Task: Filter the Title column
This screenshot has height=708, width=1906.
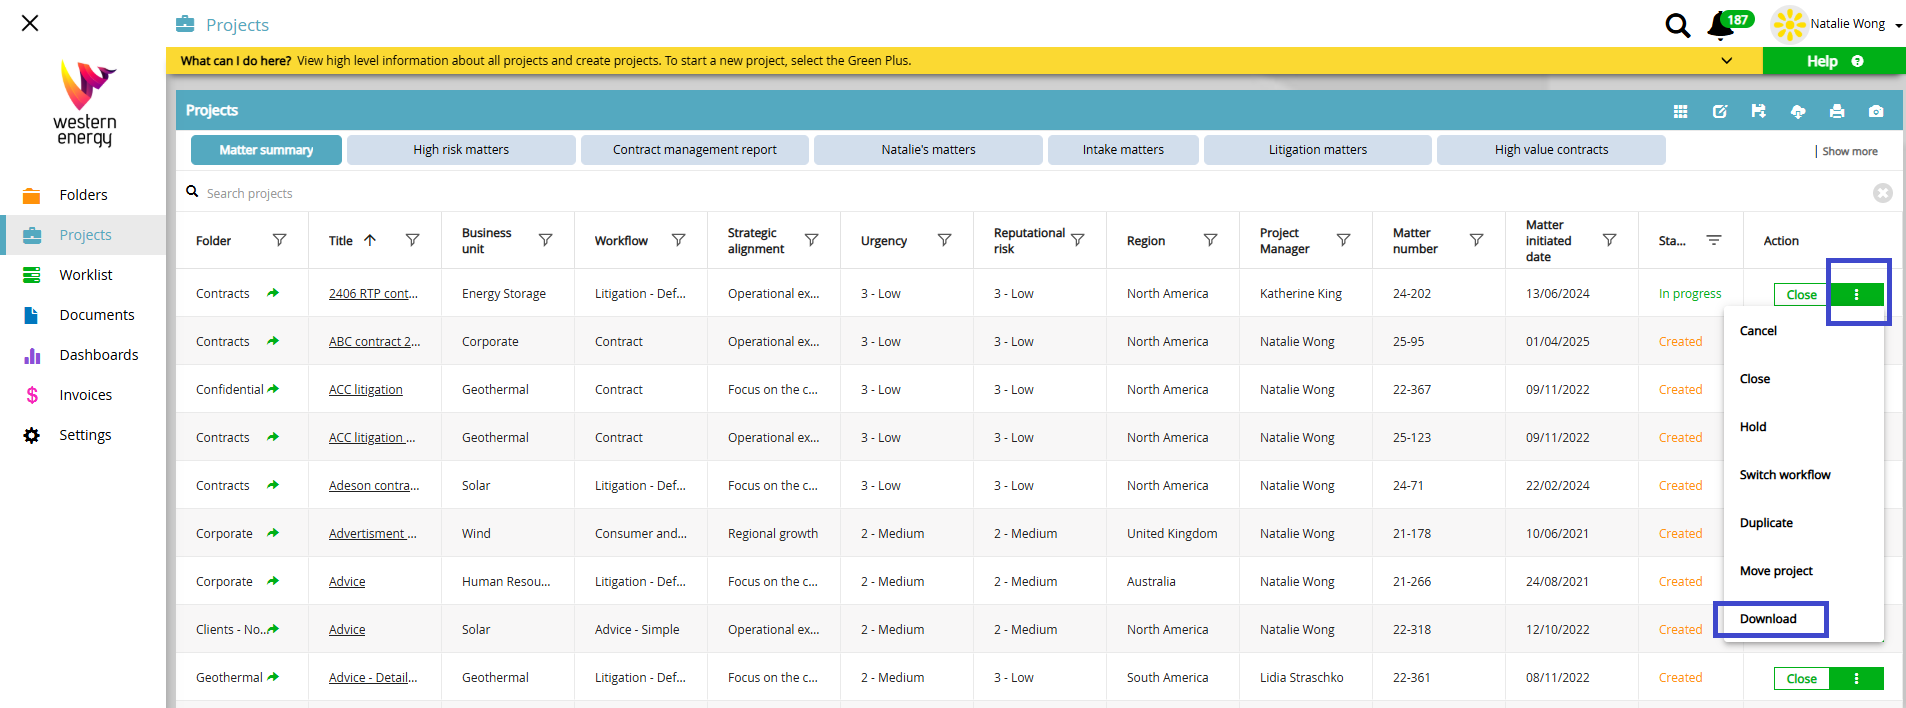Action: 412,240
